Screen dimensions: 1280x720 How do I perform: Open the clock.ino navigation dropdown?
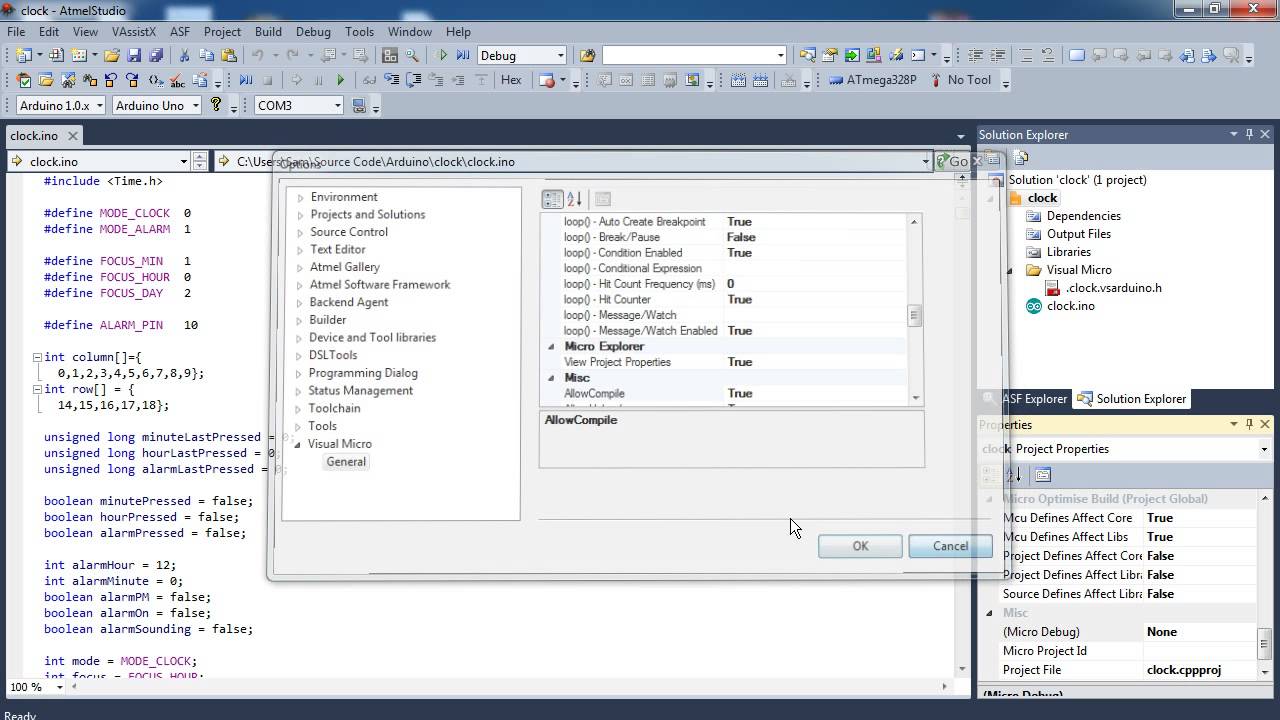click(183, 161)
